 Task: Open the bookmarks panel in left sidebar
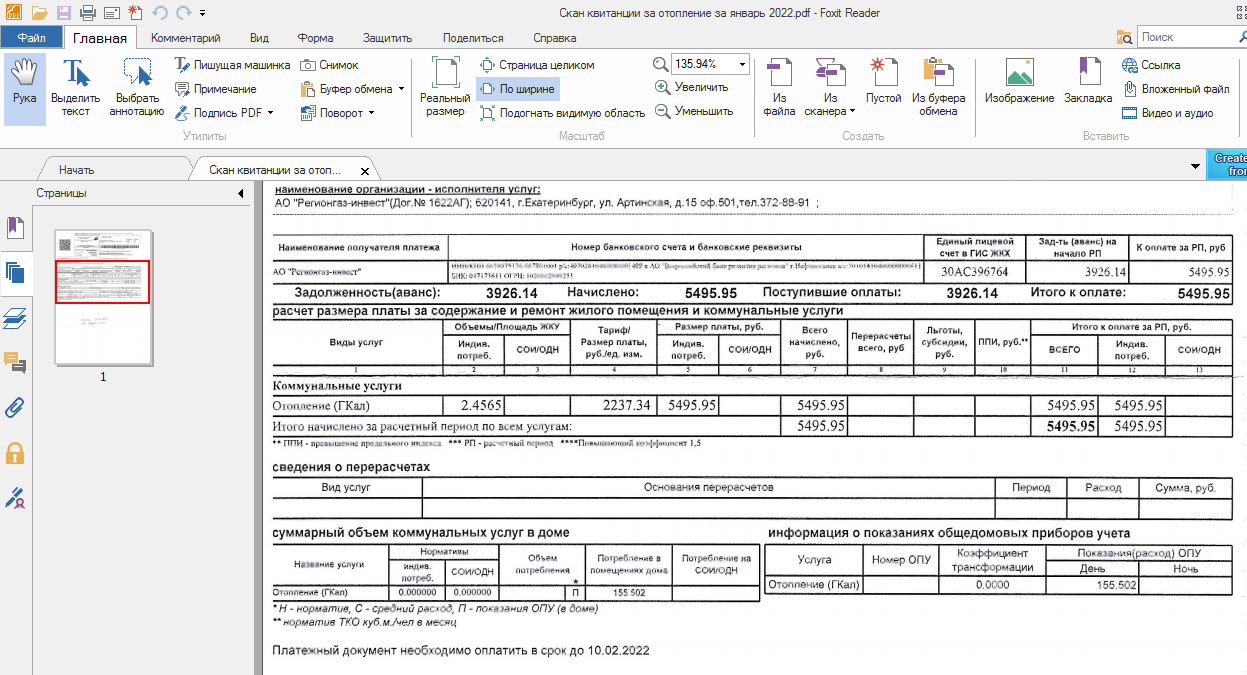tap(14, 228)
